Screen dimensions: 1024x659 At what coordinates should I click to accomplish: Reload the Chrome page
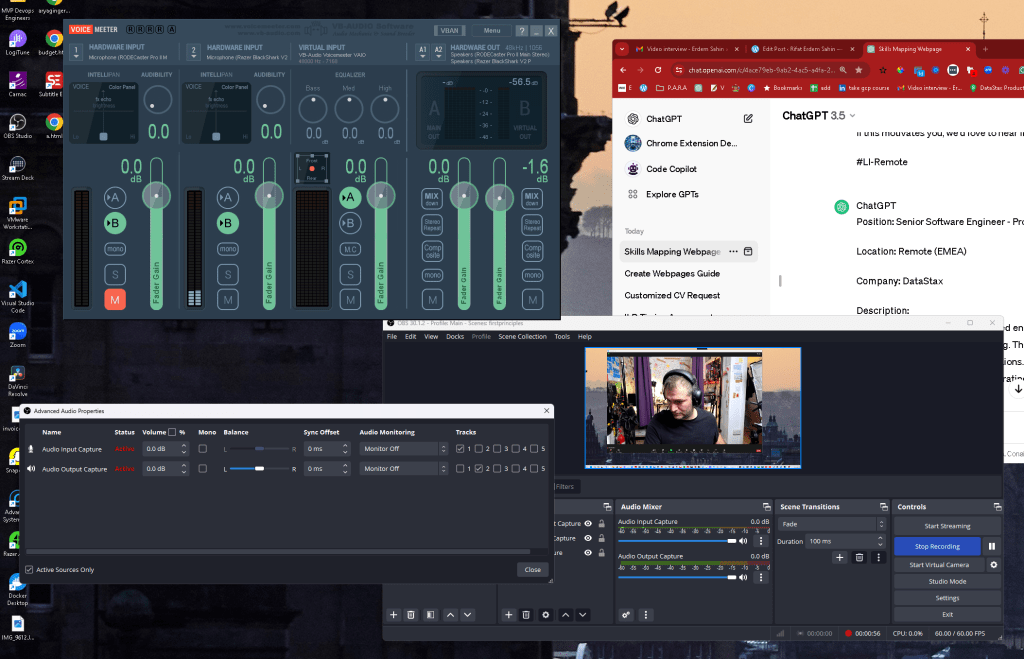pyautogui.click(x=658, y=70)
